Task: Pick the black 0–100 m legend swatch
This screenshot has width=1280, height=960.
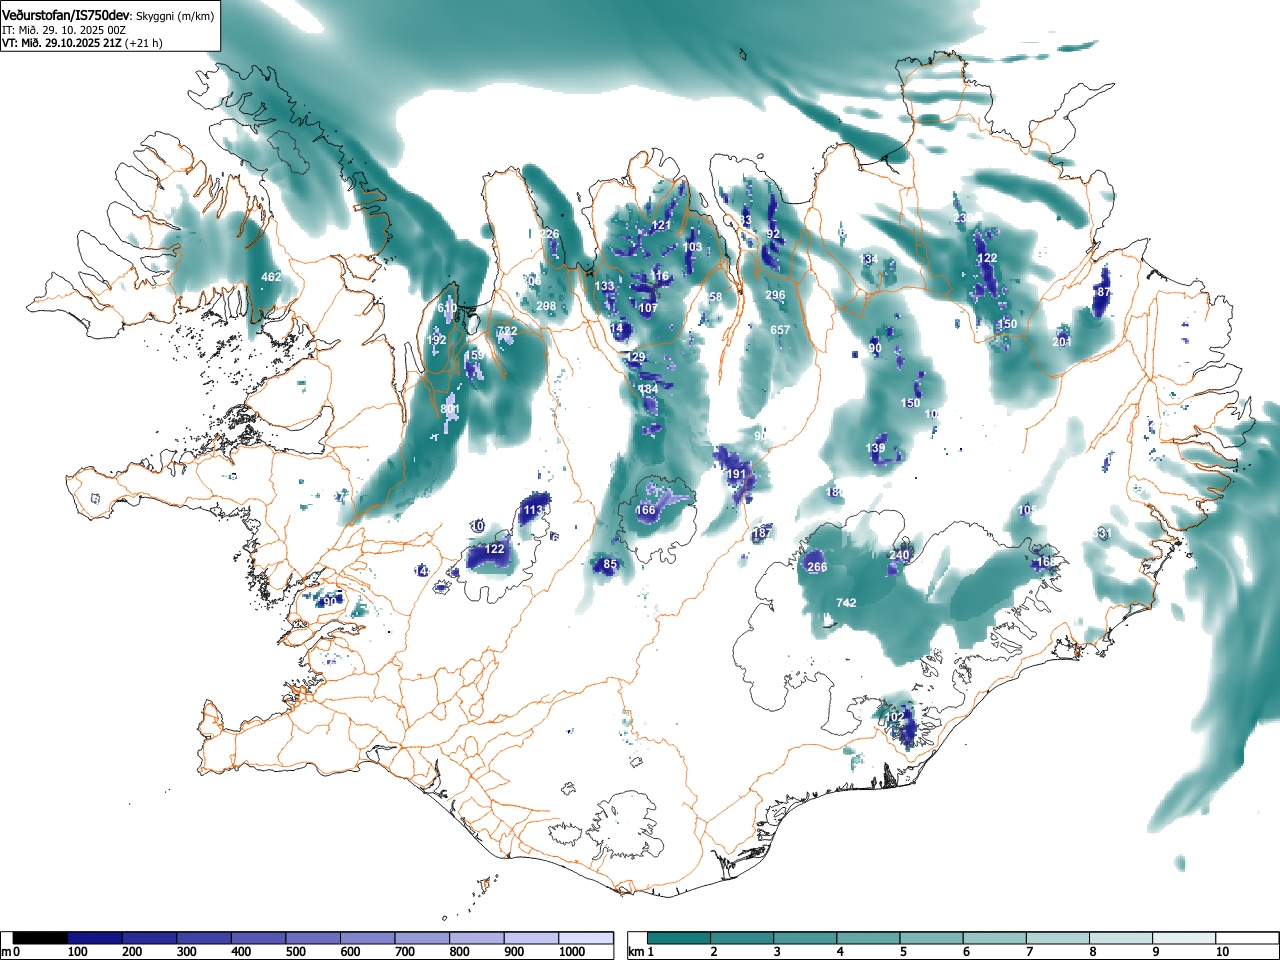Action: pos(41,938)
